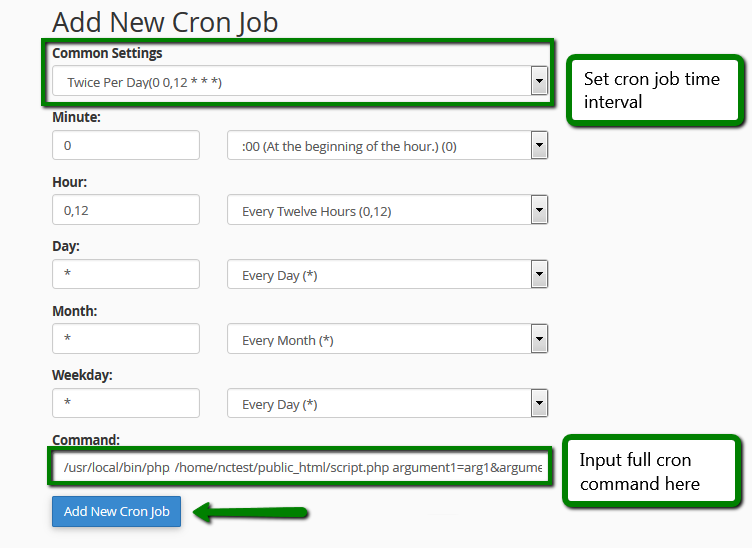This screenshot has height=548, width=752.
Task: Click the Command input field
Action: (300, 468)
